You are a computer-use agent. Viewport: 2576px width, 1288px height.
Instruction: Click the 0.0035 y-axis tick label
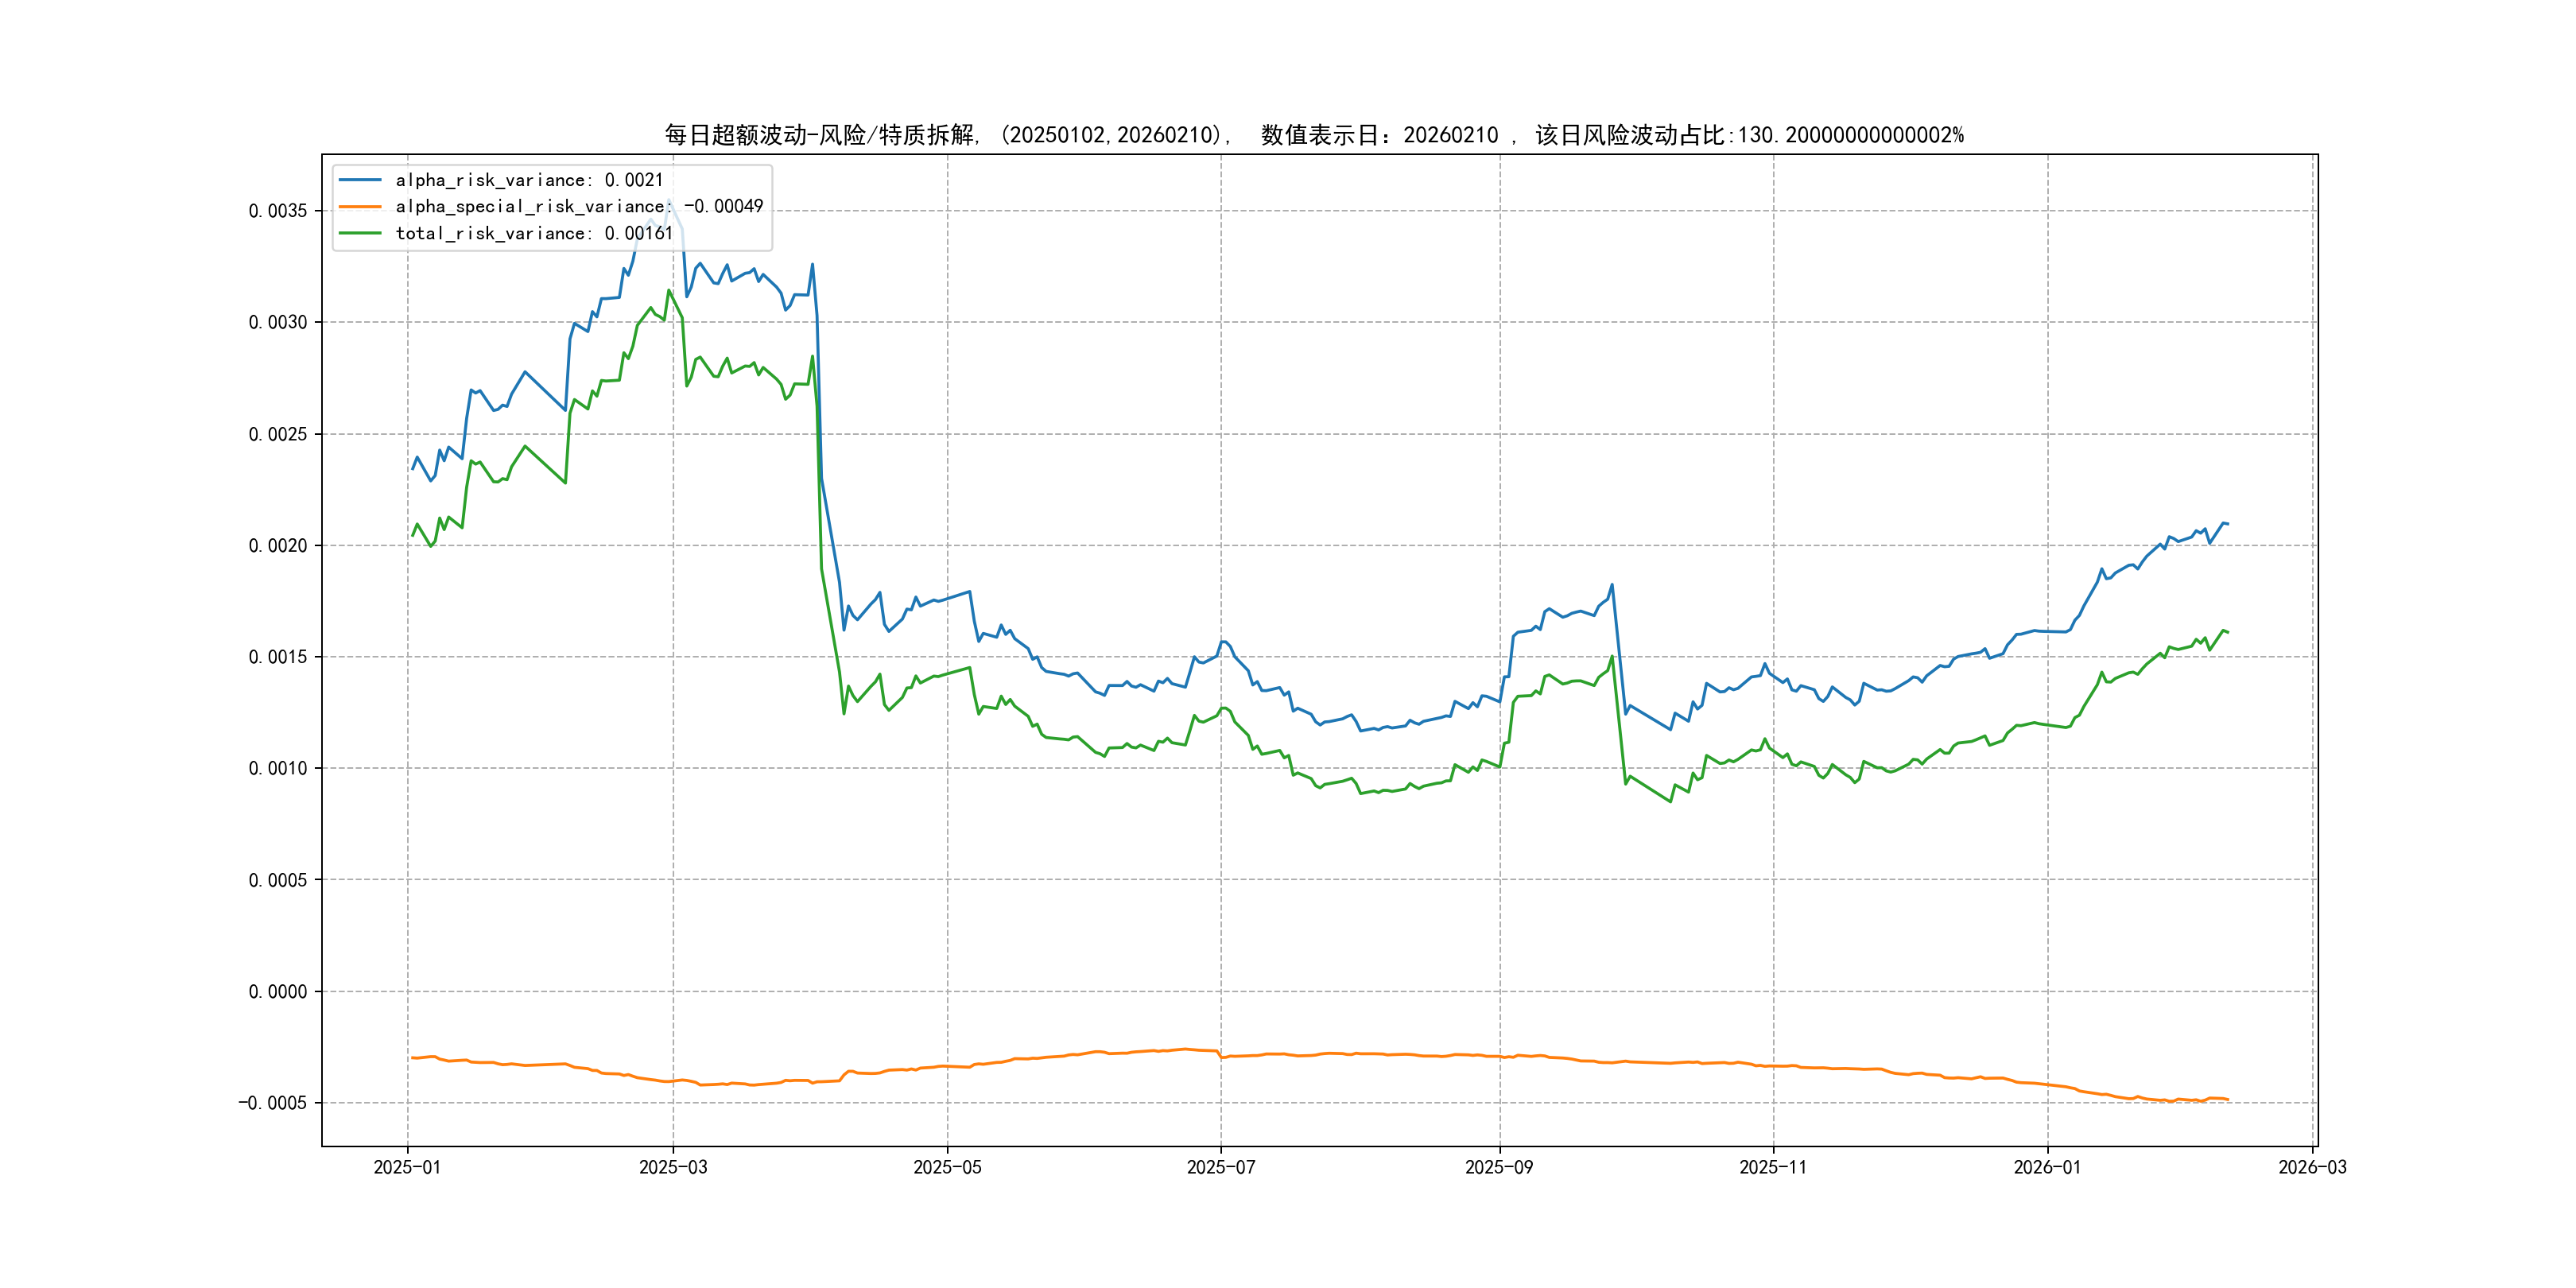278,211
